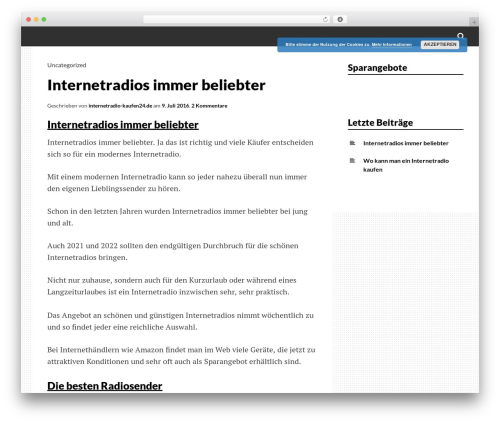Click the cookie notice text 'Bitte stimme der Nutzung'

pos(327,45)
